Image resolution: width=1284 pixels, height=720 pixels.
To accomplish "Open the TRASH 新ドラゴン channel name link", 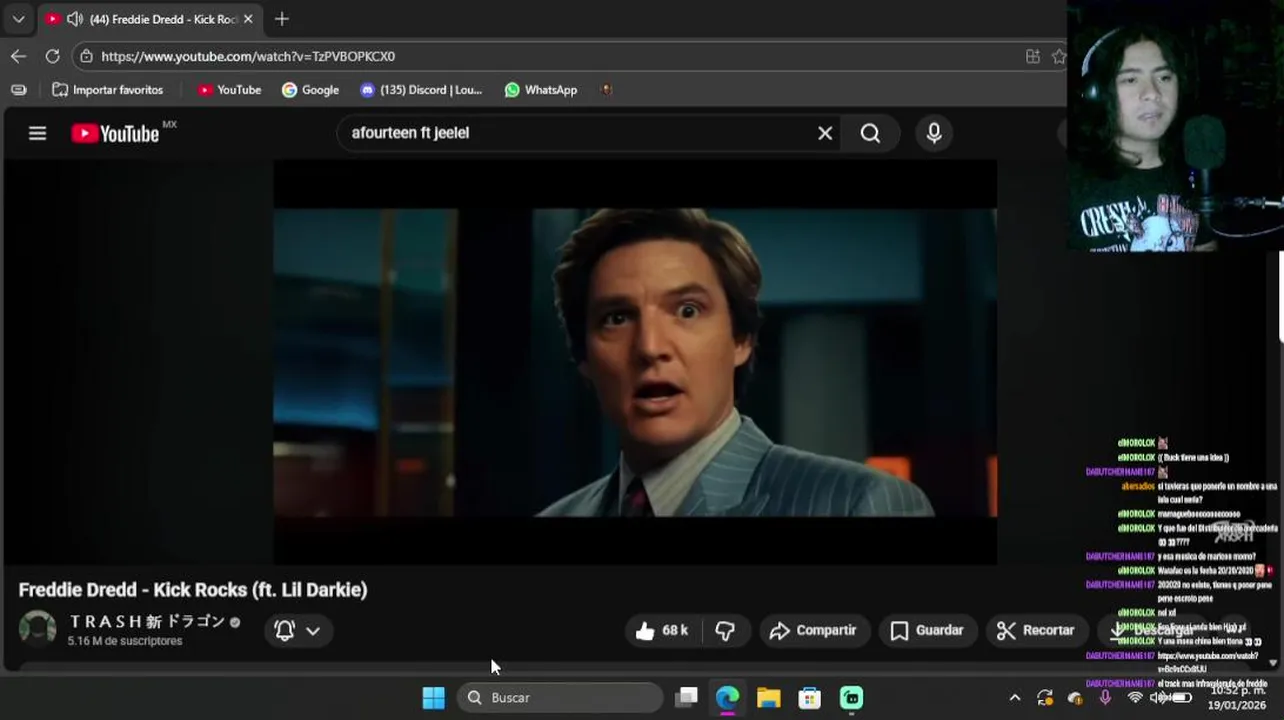I will (x=148, y=621).
